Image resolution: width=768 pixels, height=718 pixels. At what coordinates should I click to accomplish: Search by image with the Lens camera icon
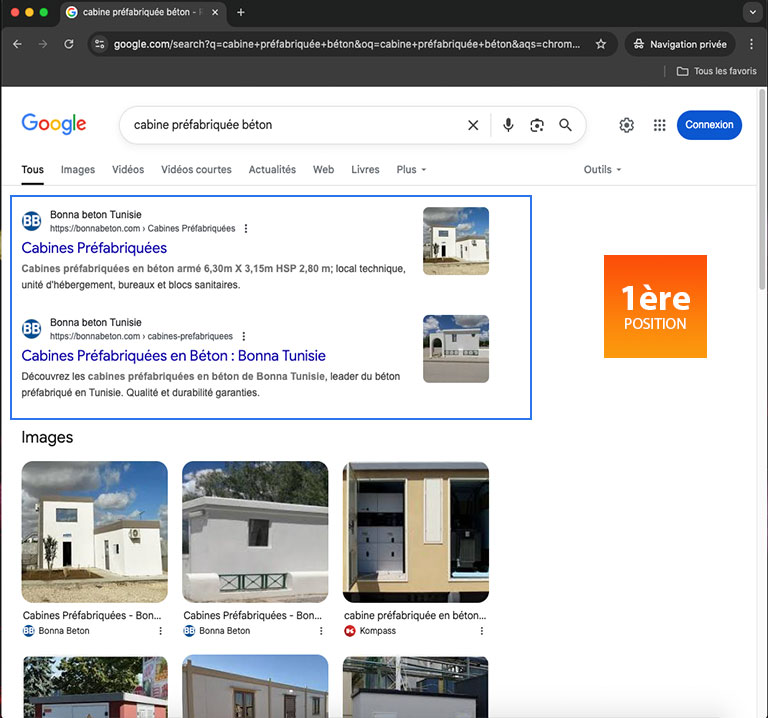tap(537, 125)
